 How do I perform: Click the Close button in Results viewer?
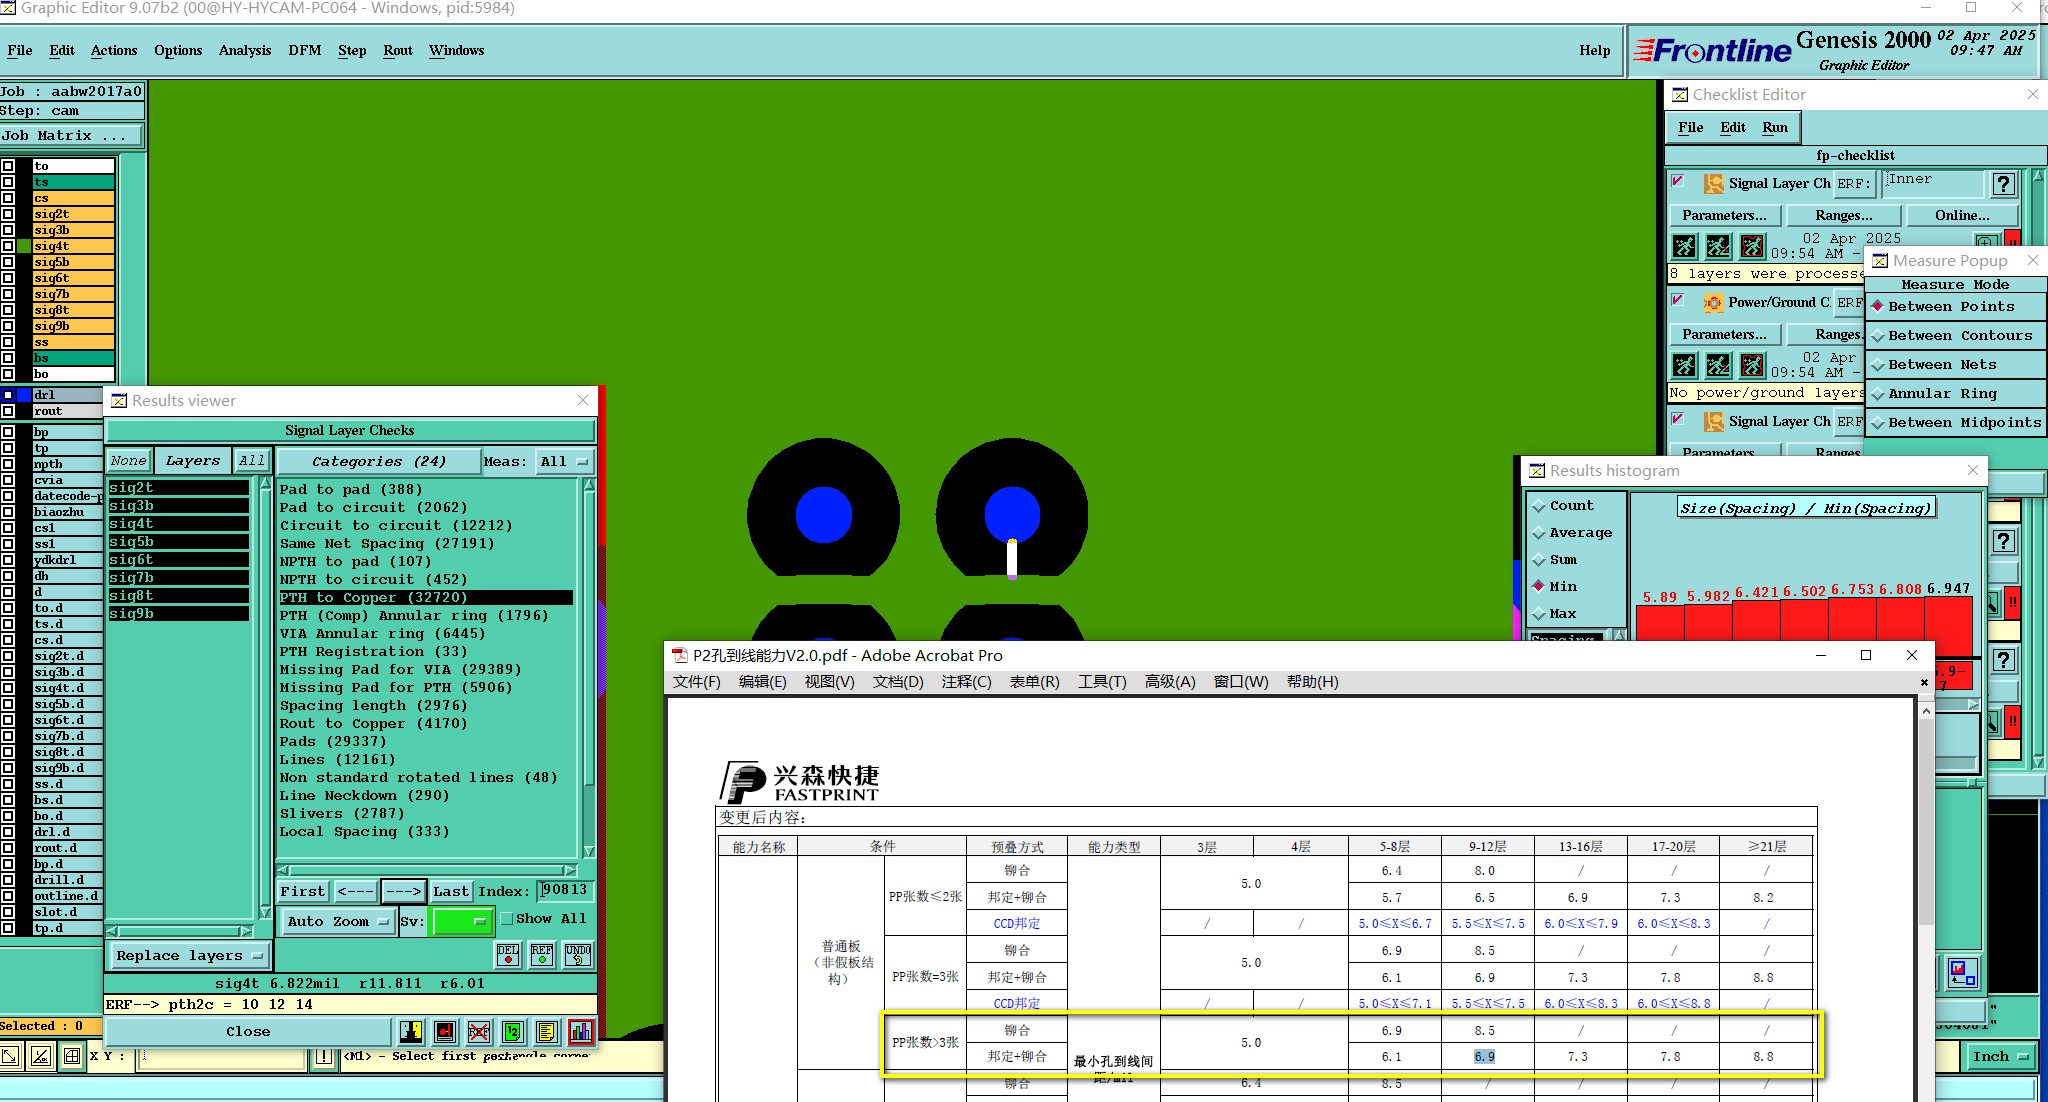[248, 1031]
